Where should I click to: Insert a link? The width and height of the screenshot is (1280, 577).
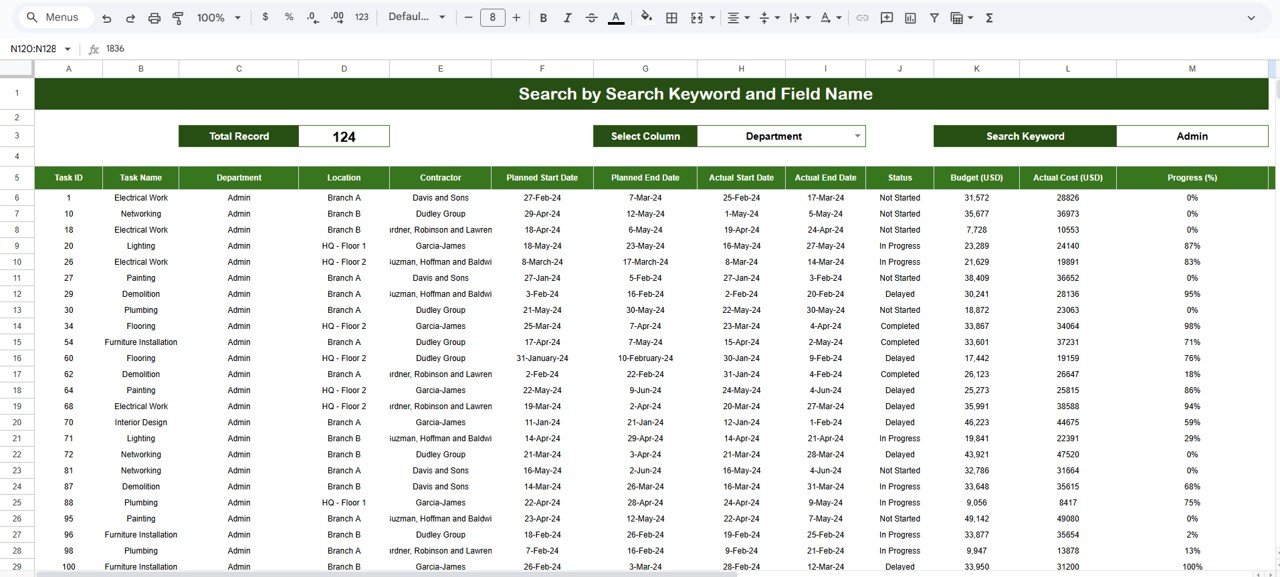pyautogui.click(x=863, y=17)
